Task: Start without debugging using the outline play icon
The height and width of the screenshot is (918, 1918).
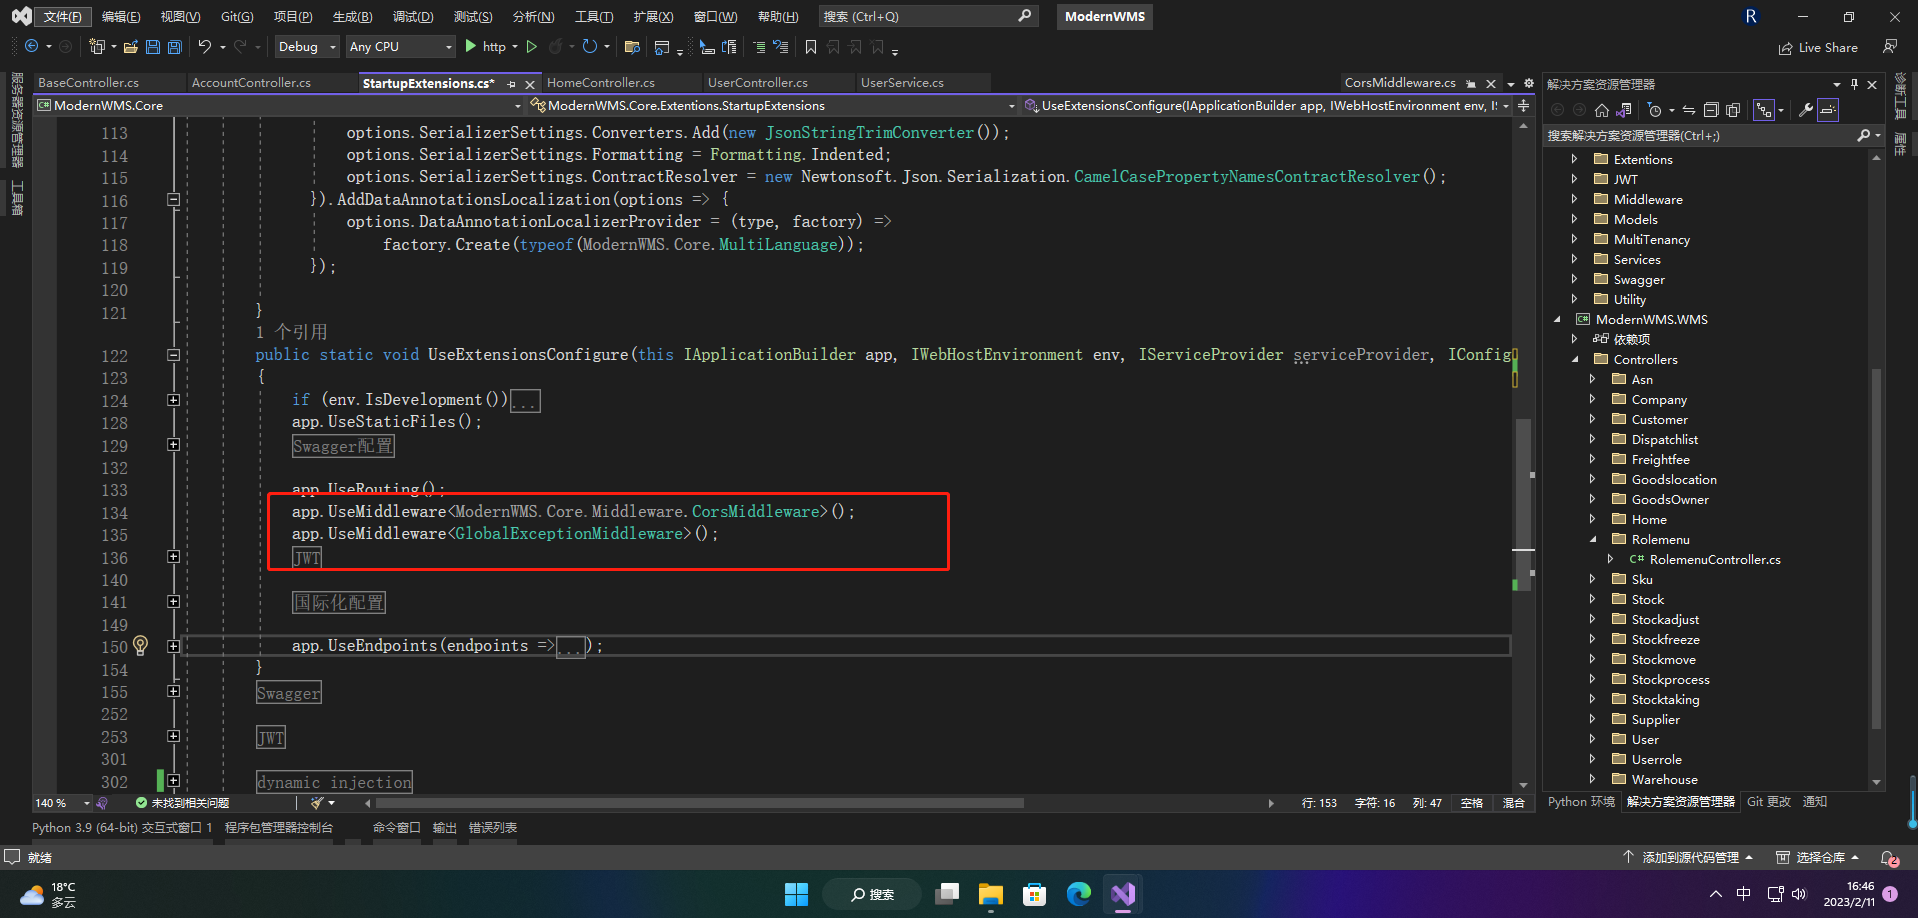Action: pos(532,46)
